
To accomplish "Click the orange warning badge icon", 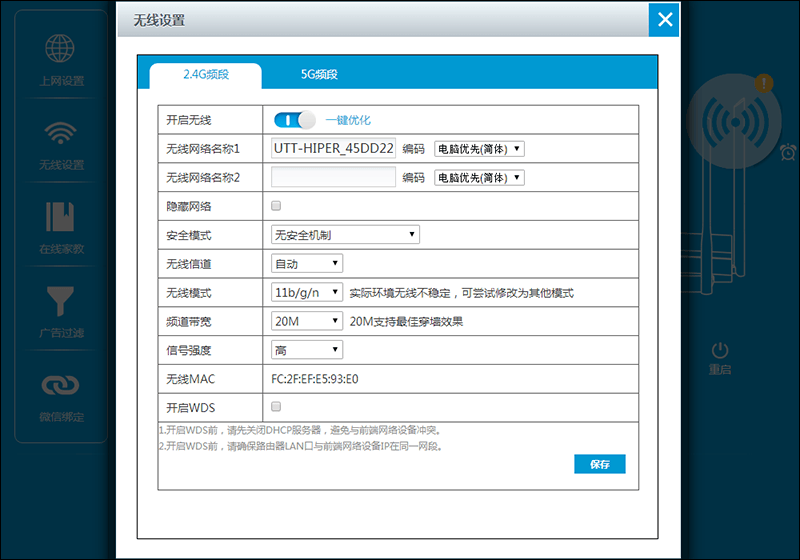I will pos(764,83).
